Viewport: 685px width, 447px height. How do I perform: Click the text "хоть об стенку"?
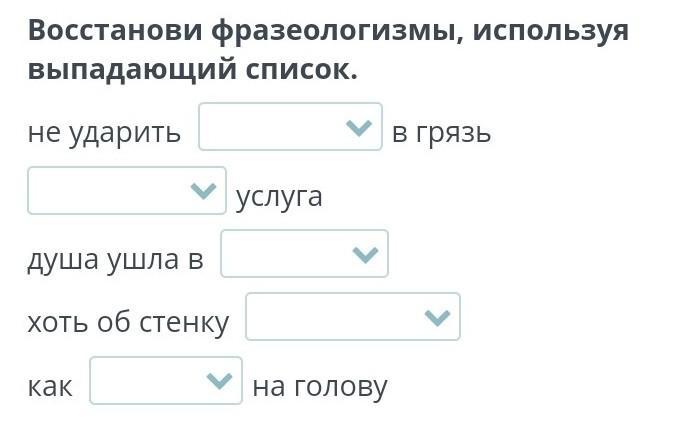pos(128,323)
